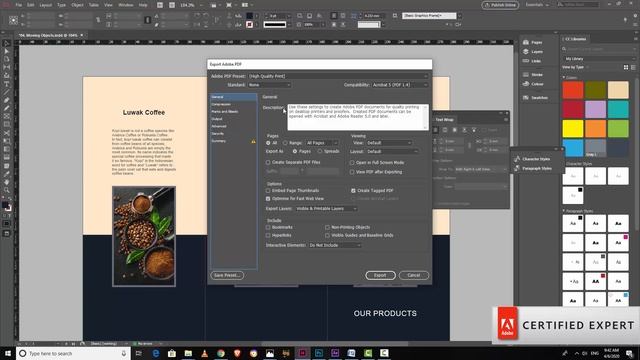Open the Layout dropdown under Viewing
Viewport: 640px width, 360px height.
(x=392, y=151)
